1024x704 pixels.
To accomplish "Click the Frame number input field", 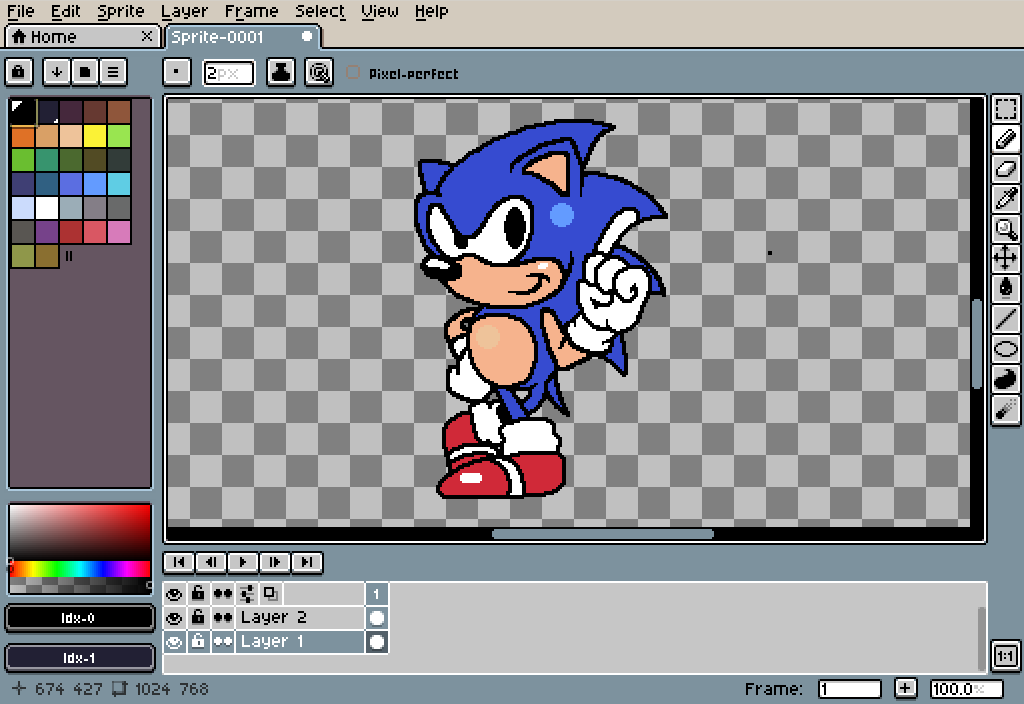I will (x=850, y=689).
